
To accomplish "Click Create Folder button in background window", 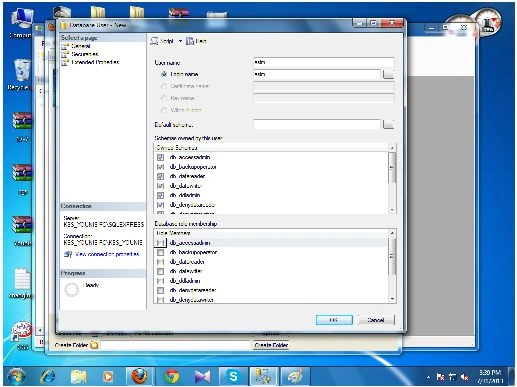I will [271, 345].
